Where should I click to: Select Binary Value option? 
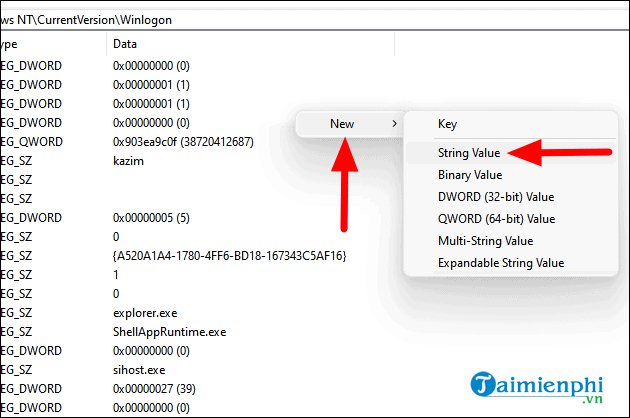[x=468, y=175]
